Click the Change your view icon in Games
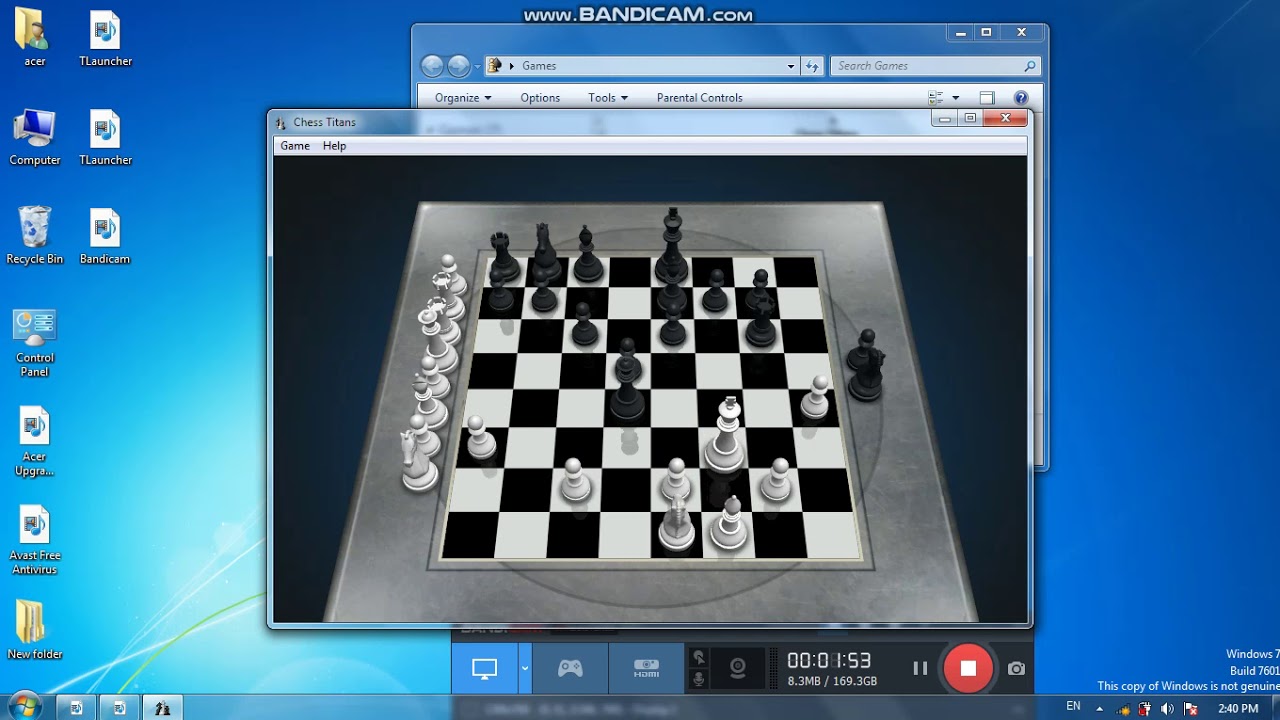Viewport: 1280px width, 720px height. tap(936, 98)
